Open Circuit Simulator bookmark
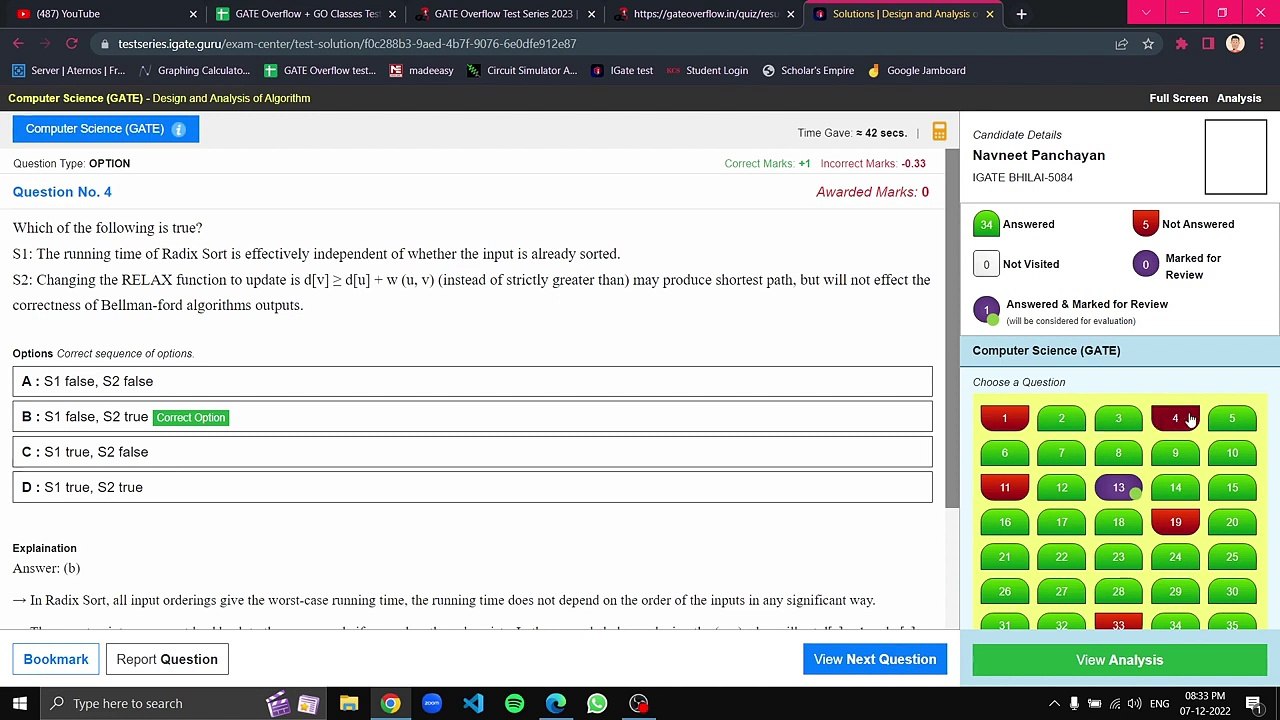1280x720 pixels. [x=522, y=71]
